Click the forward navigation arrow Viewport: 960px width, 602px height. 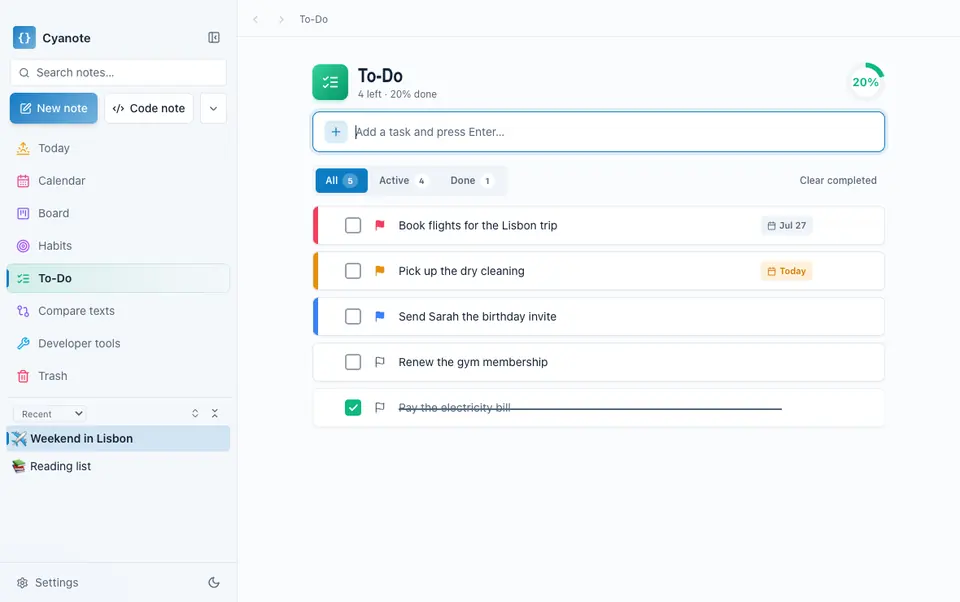pos(281,20)
